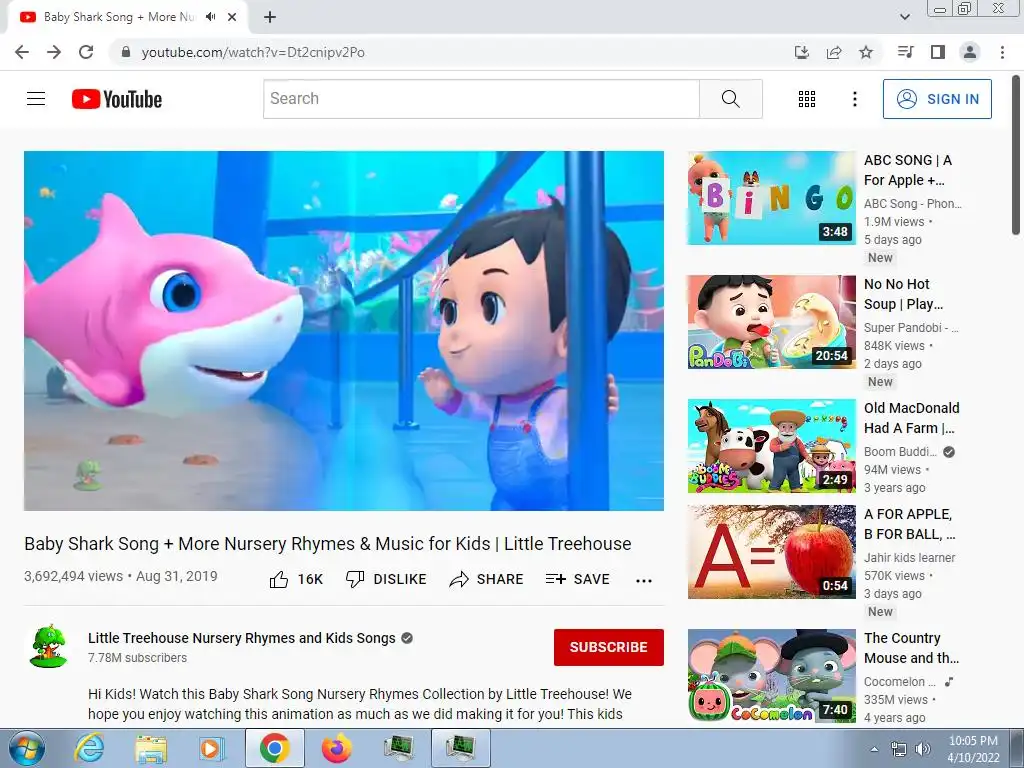Show hidden tray icons arrow
1024x768 pixels.
point(874,749)
